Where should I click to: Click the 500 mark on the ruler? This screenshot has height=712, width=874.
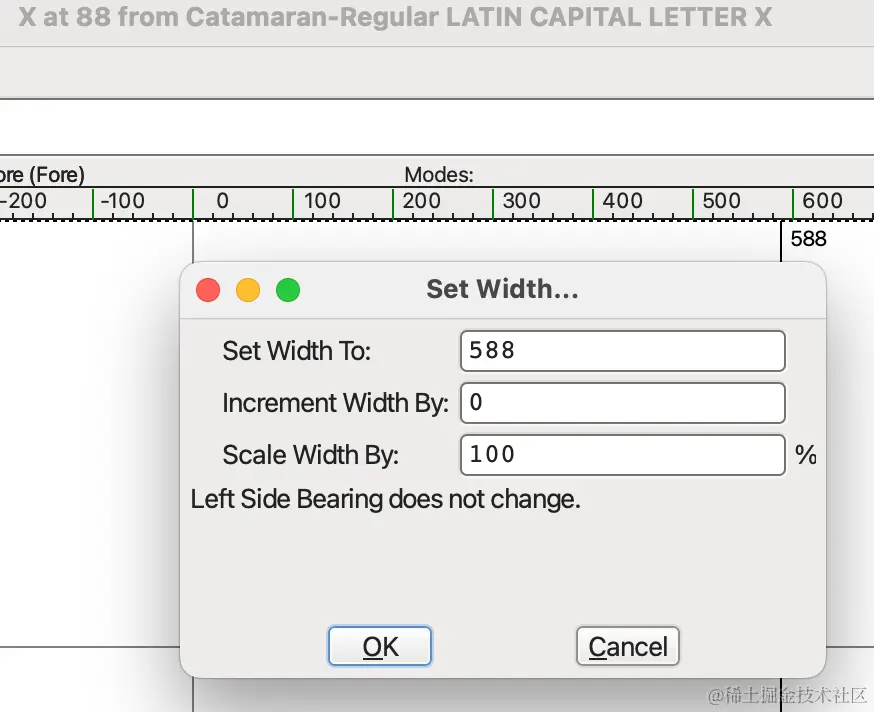coord(722,201)
